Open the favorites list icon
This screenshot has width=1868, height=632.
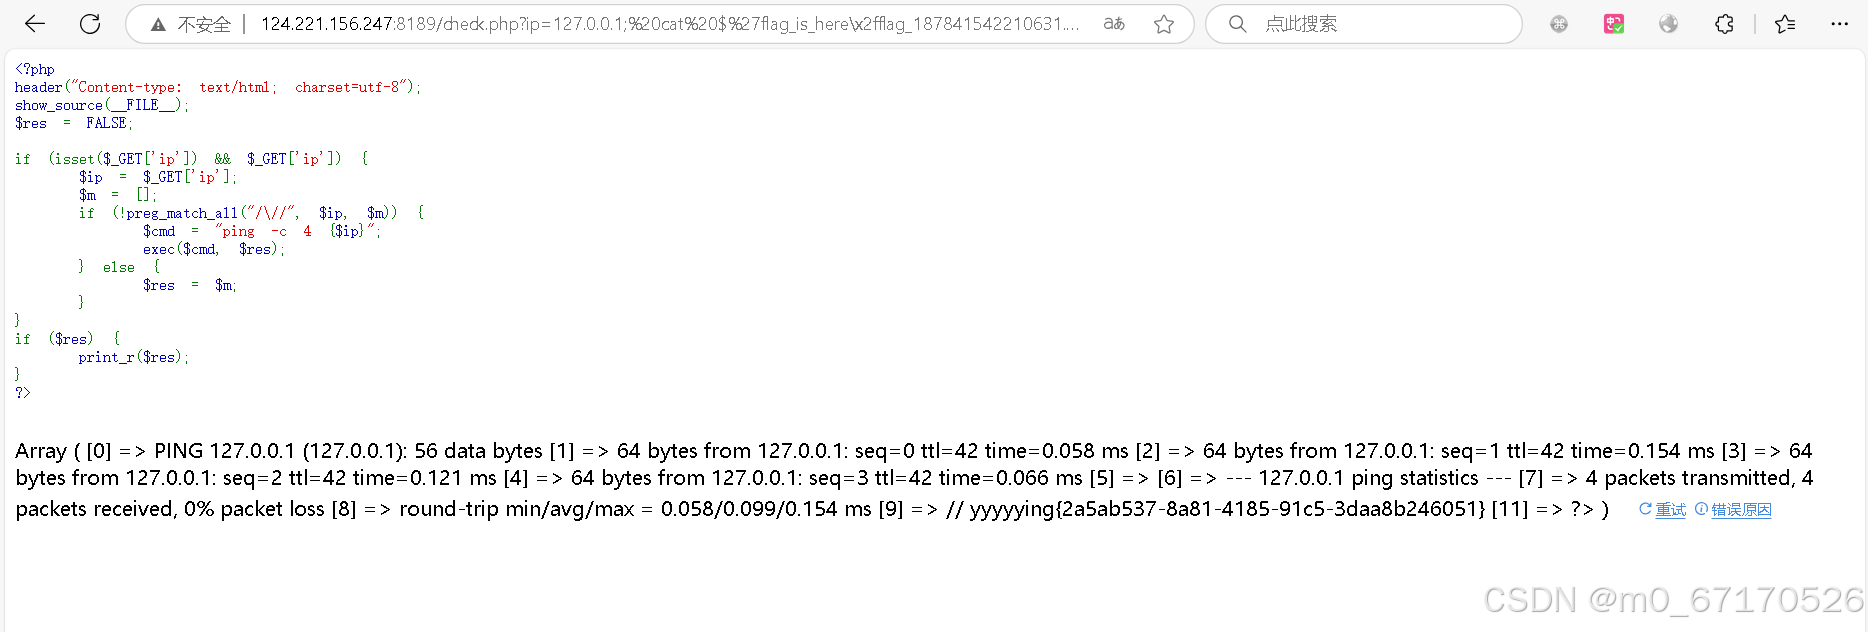(1786, 23)
